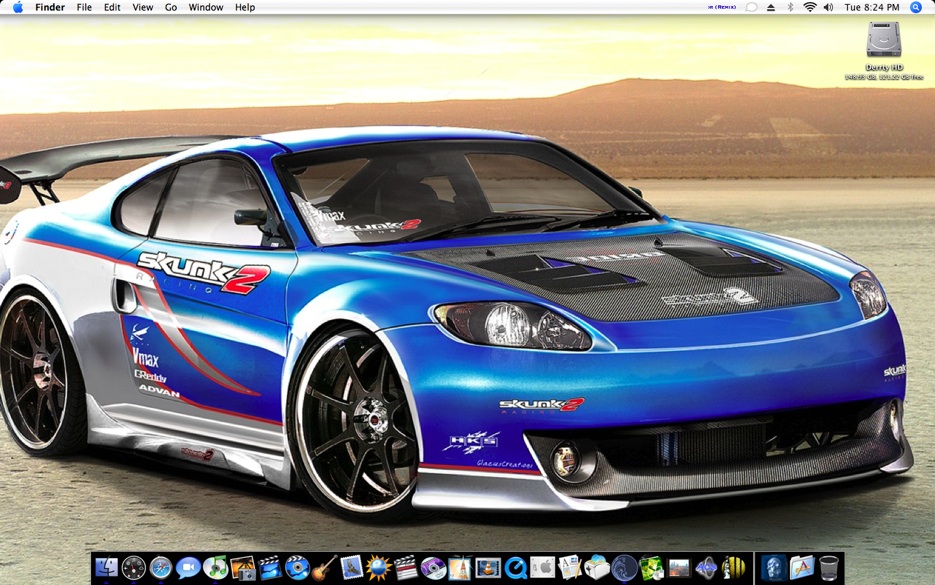Click the clock showing Tue 8:24 PM
The width and height of the screenshot is (935, 585).
coord(872,7)
